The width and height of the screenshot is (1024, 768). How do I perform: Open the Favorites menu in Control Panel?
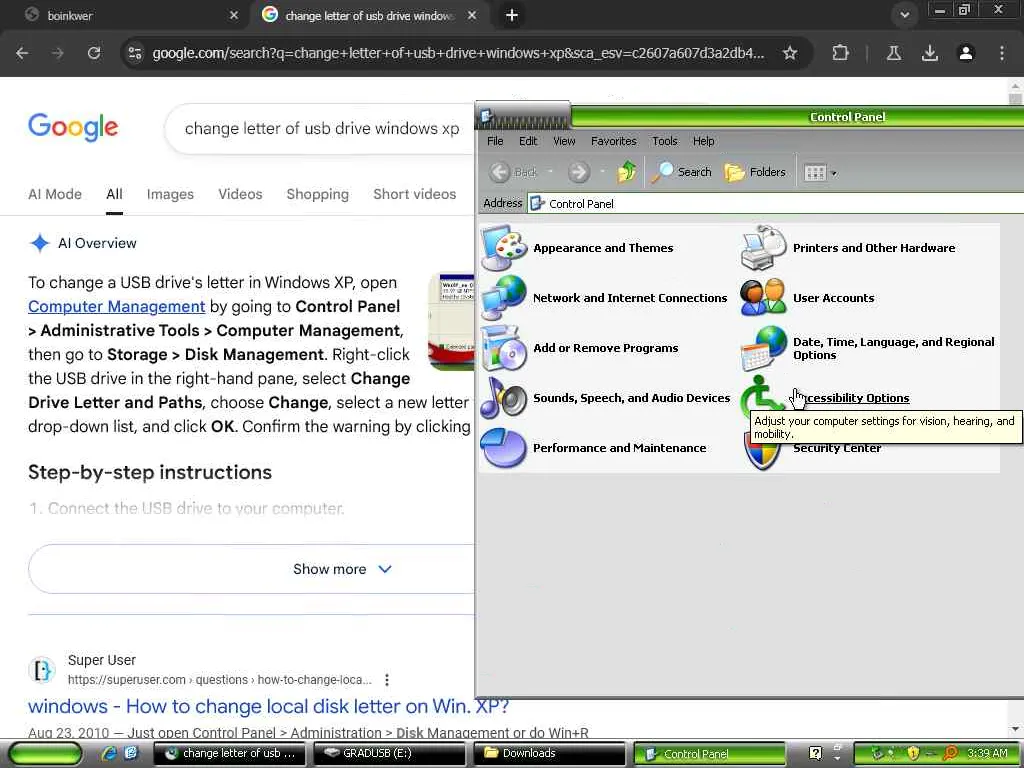coord(613,141)
